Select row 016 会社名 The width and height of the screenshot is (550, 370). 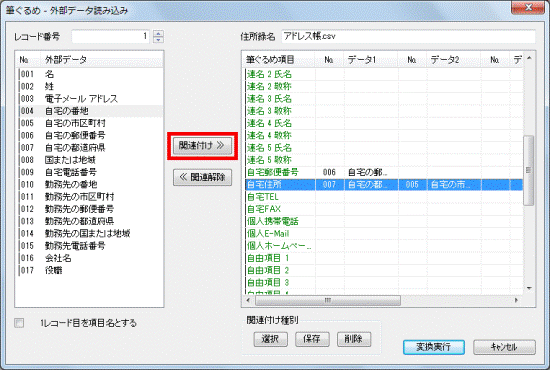(89, 258)
